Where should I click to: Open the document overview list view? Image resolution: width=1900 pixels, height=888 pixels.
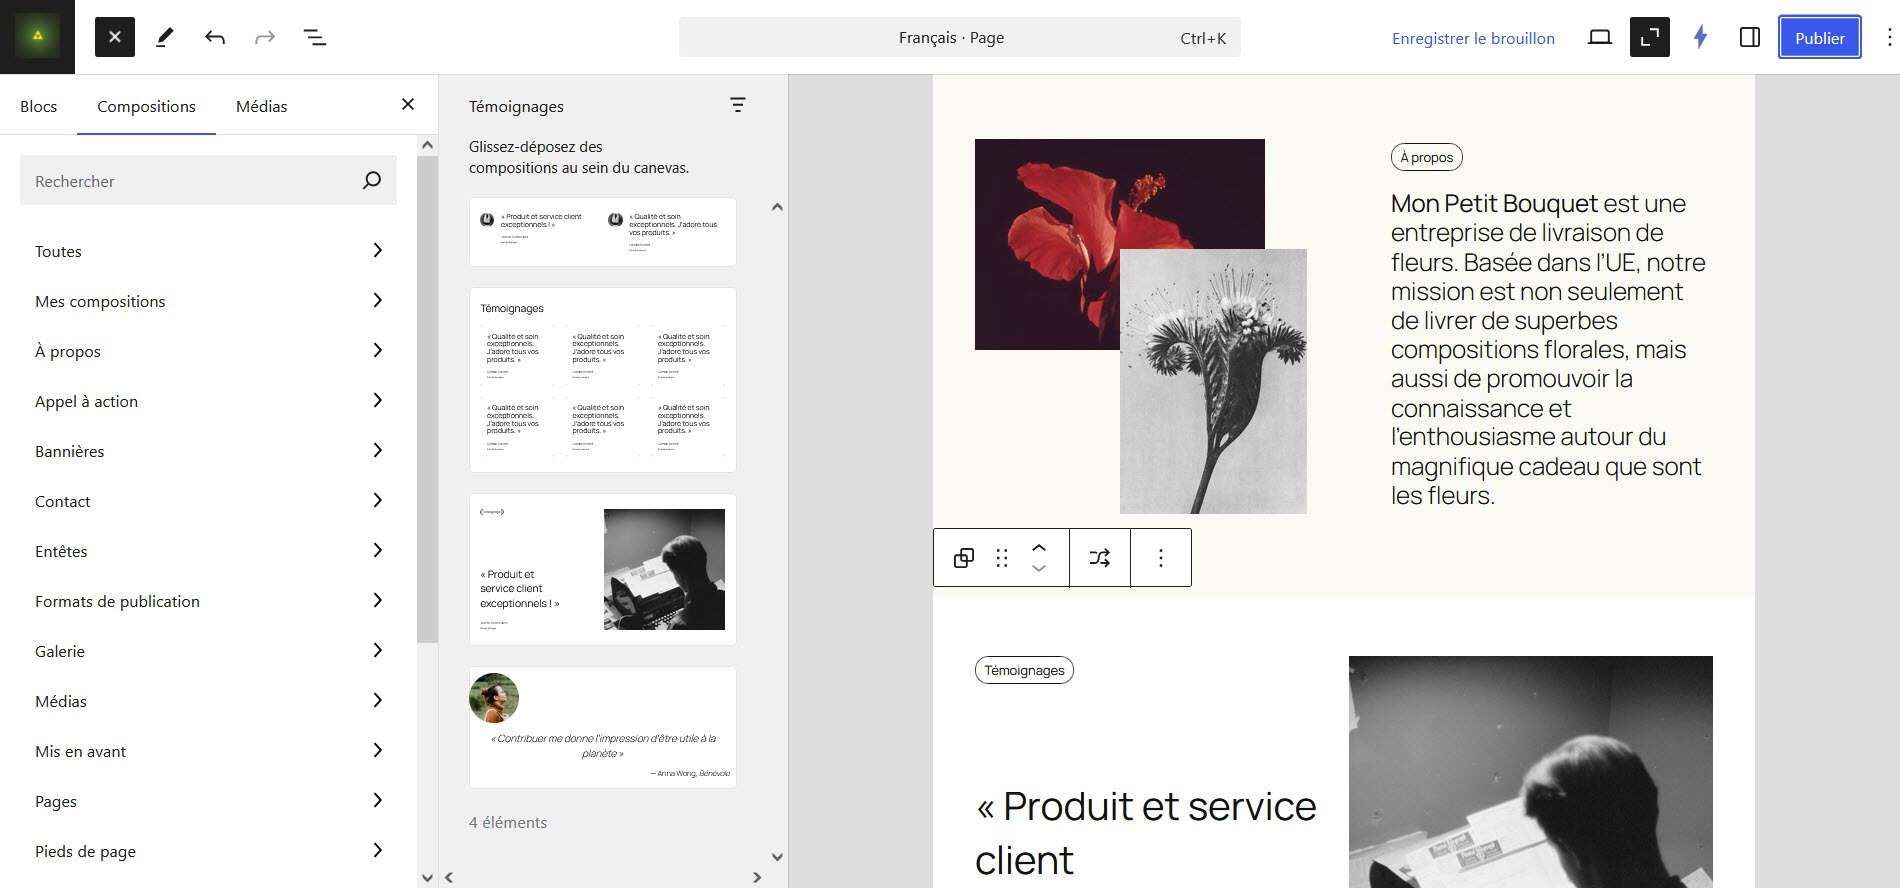coord(315,37)
